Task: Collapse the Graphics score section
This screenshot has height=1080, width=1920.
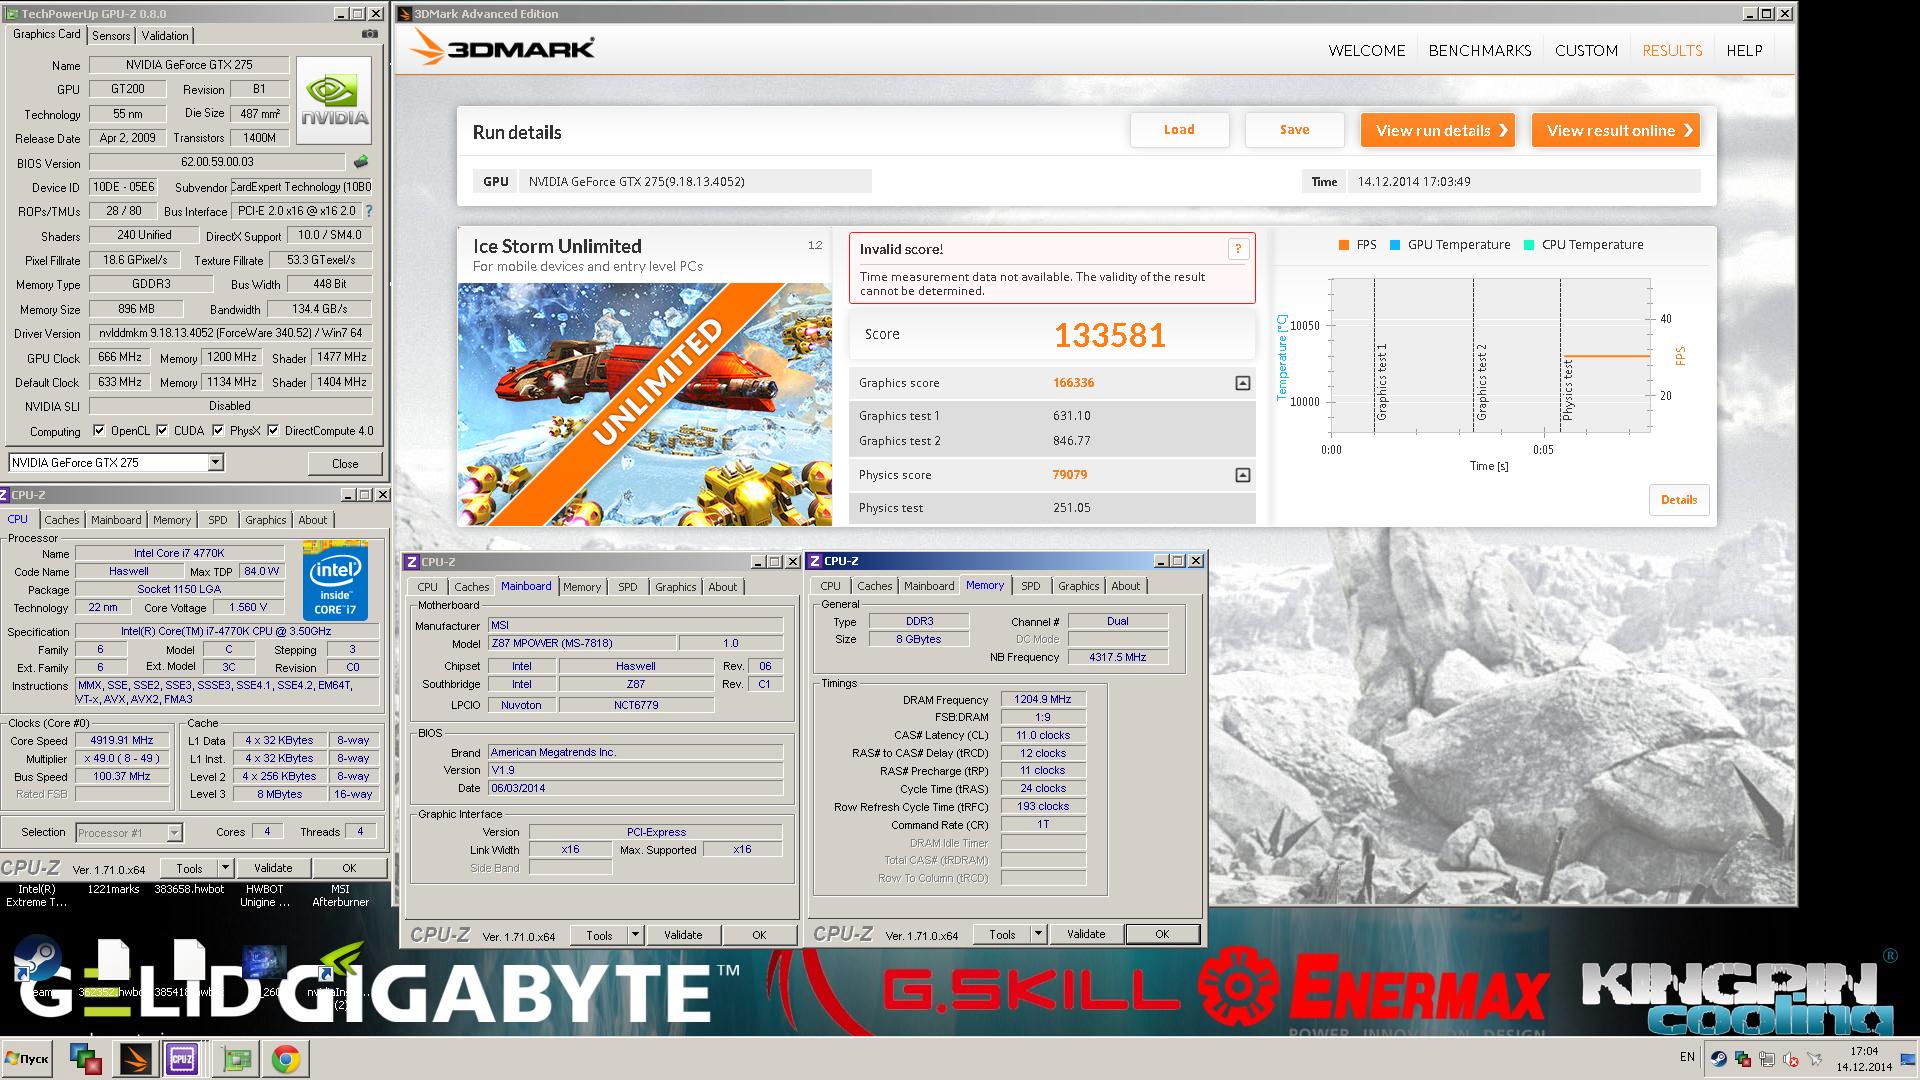Action: pyautogui.click(x=1242, y=383)
